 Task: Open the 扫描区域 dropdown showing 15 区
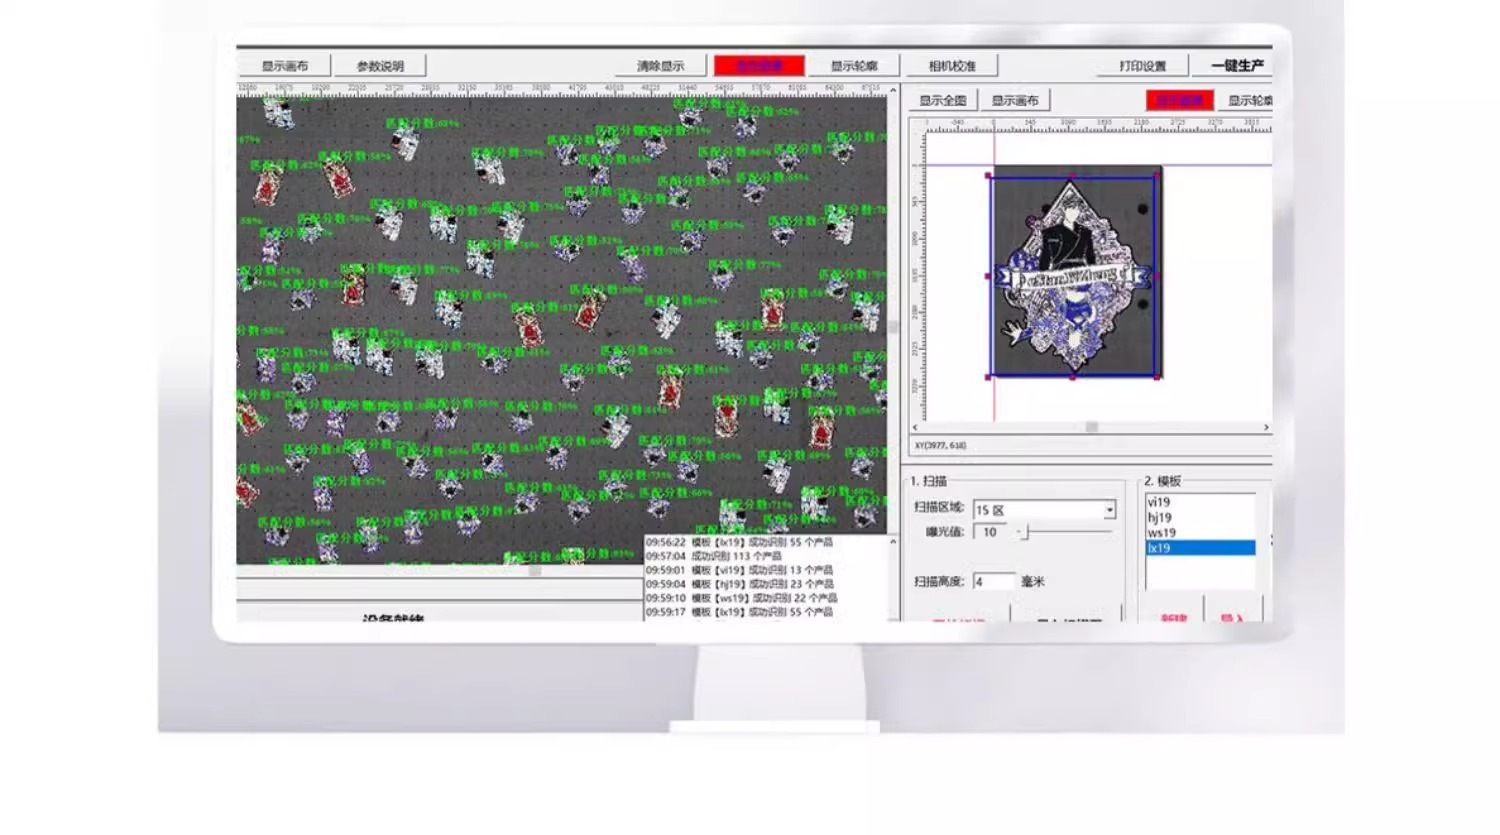[1044, 510]
